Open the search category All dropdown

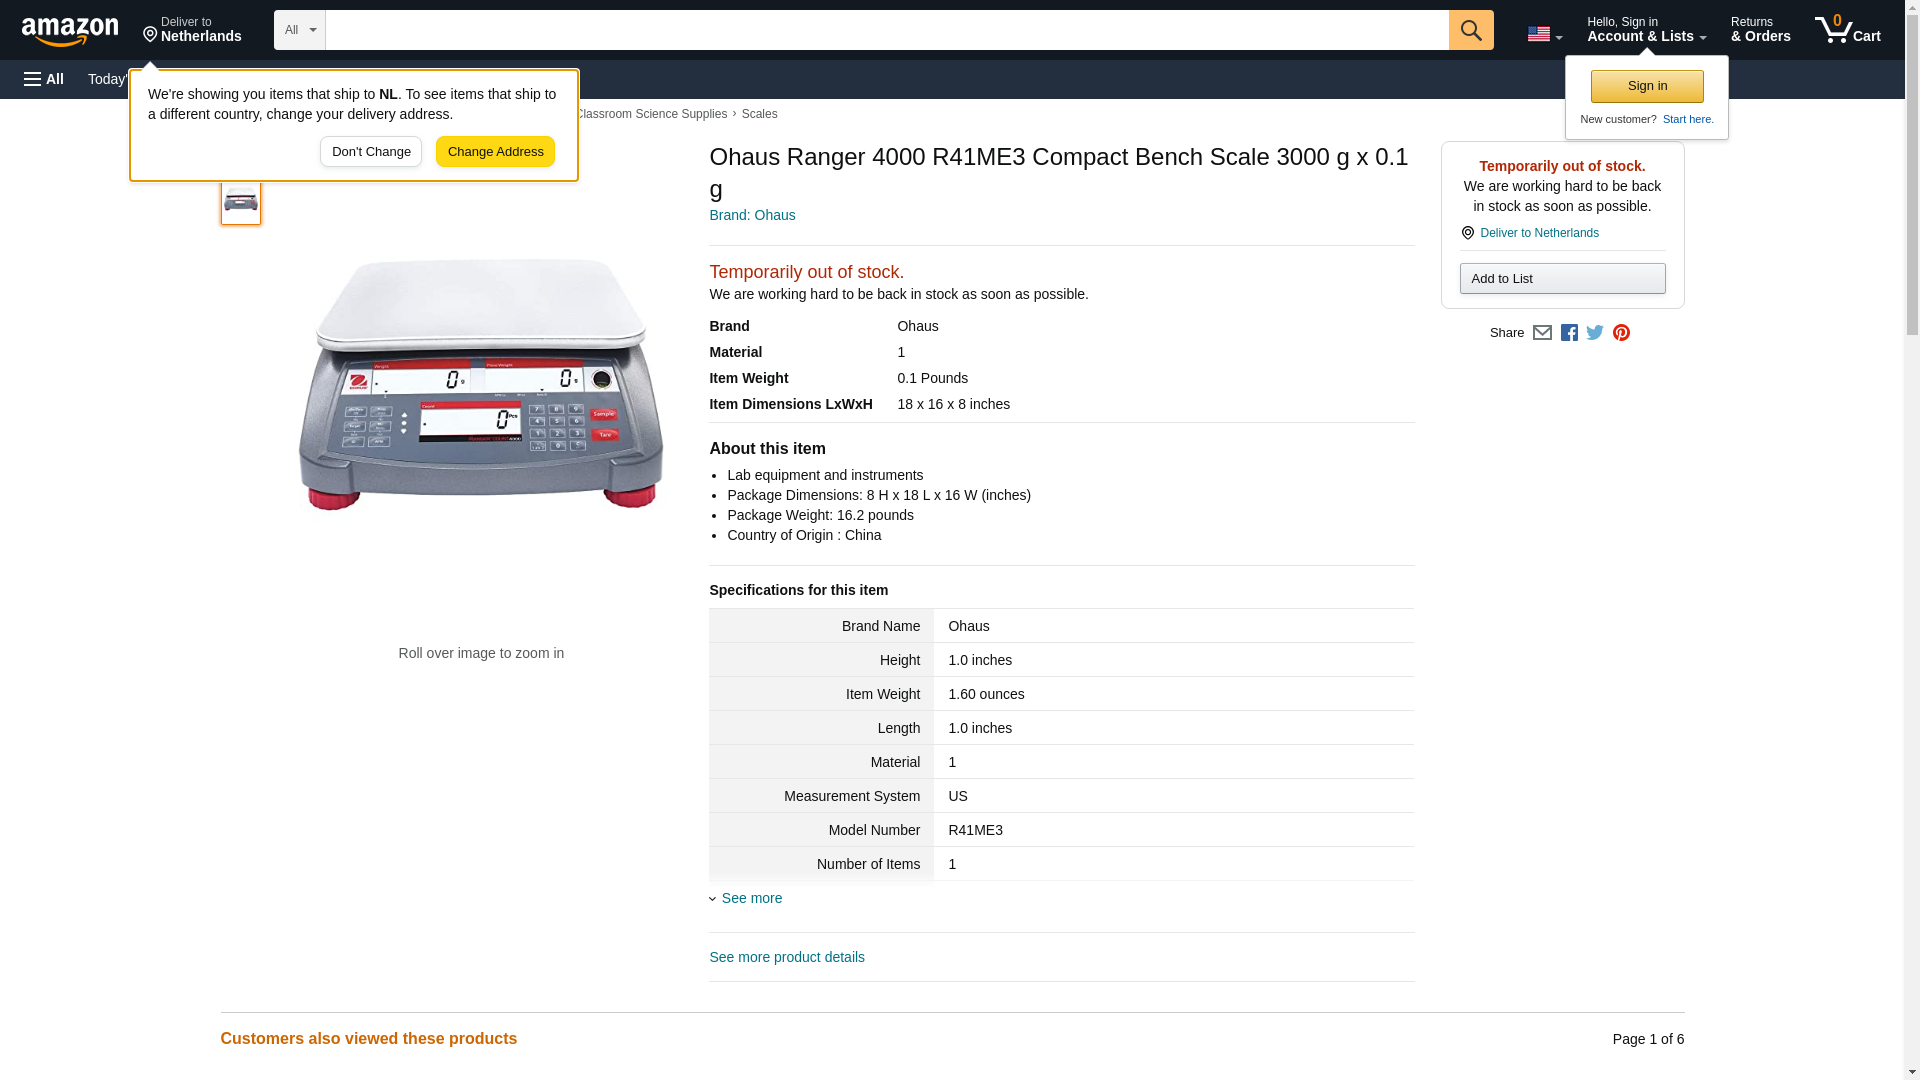pos(299,30)
